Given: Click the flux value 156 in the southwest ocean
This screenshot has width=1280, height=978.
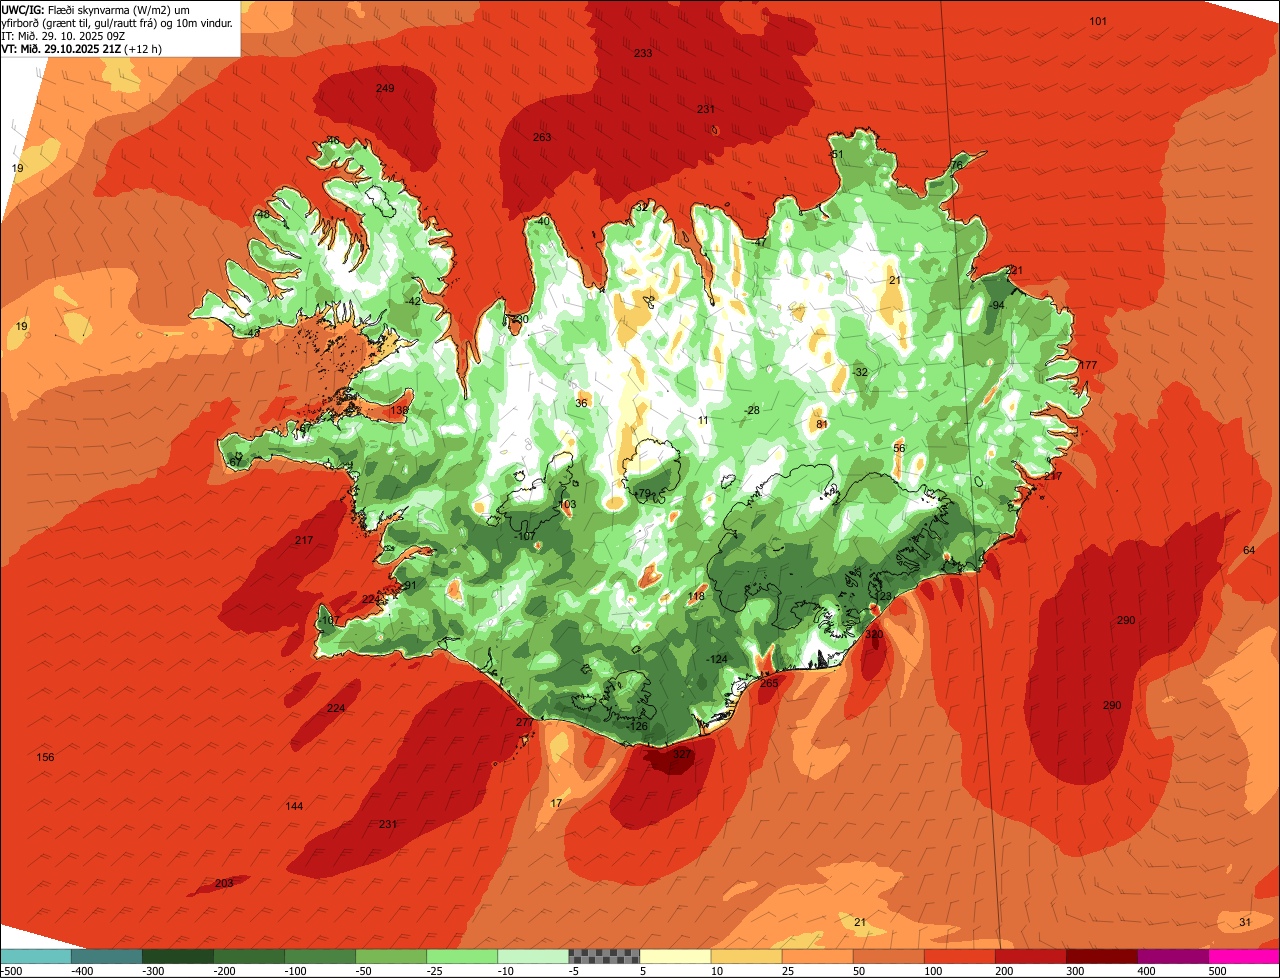Looking at the screenshot, I should 45,757.
